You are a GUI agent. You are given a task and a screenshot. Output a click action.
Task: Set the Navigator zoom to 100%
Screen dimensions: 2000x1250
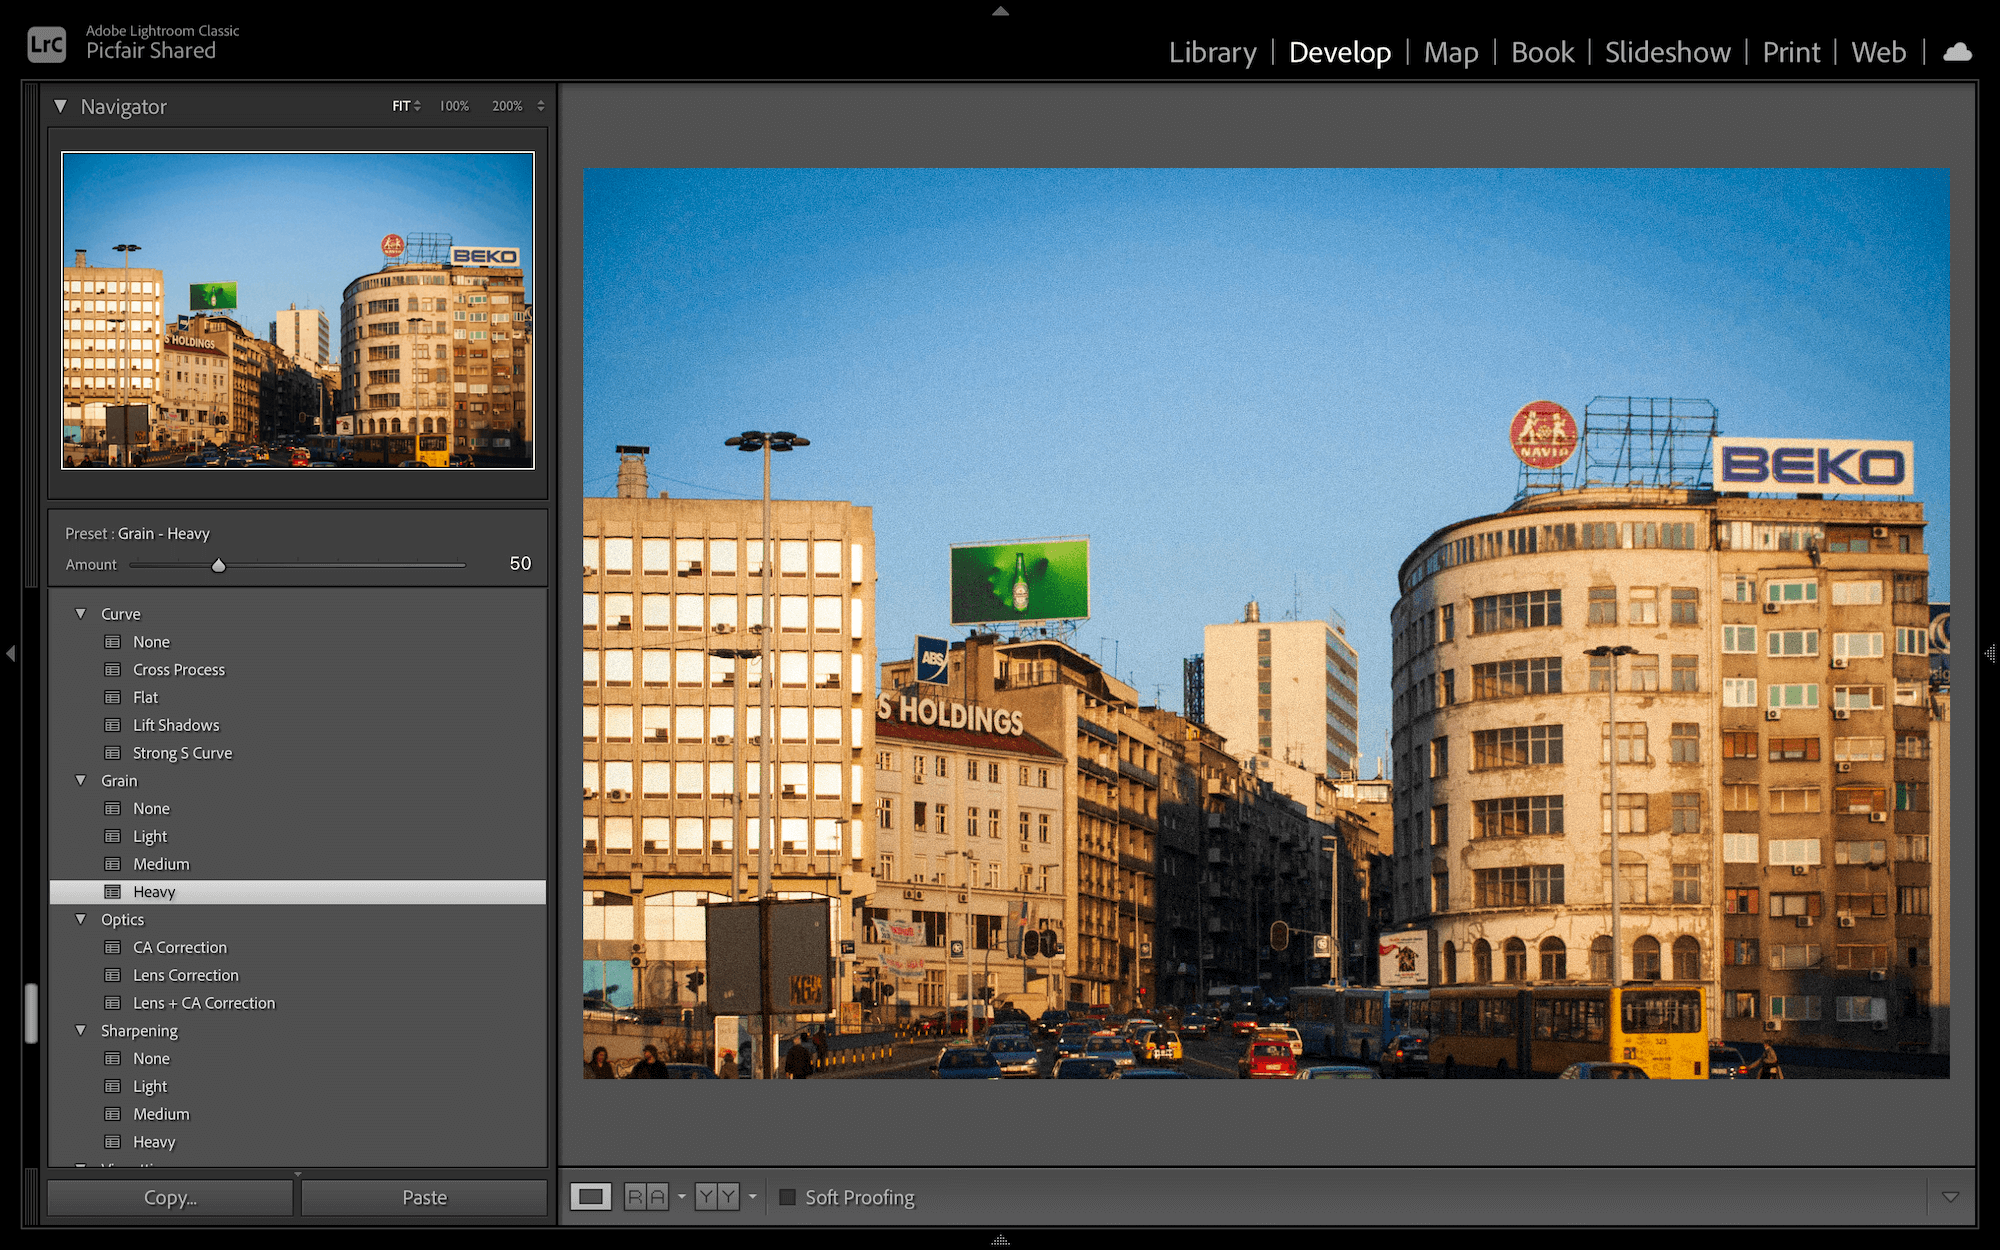tap(454, 106)
